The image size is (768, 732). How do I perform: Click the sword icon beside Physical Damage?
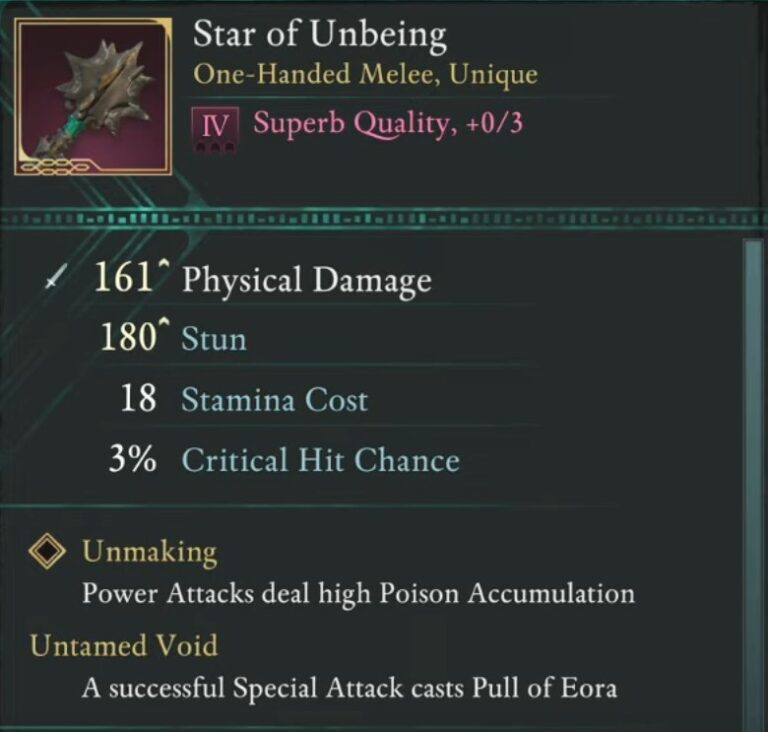[x=54, y=282]
